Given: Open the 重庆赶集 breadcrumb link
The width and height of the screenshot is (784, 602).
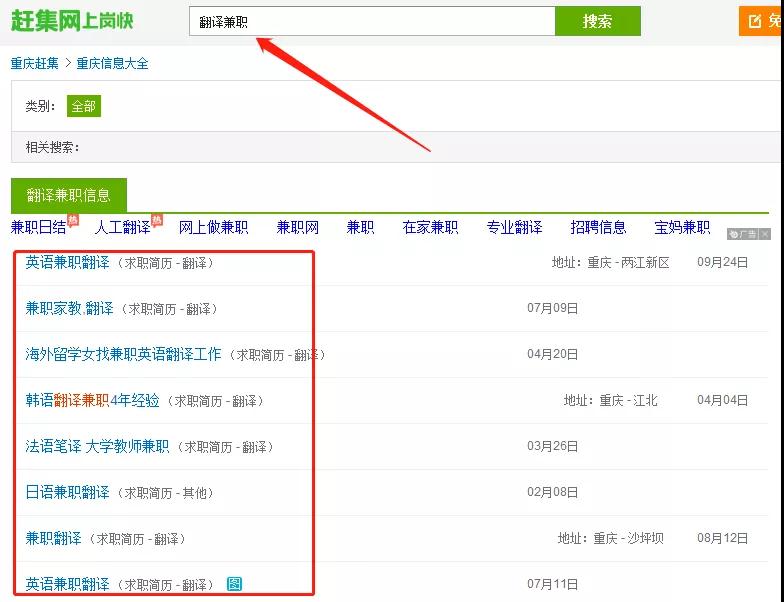Looking at the screenshot, I should click(x=35, y=63).
